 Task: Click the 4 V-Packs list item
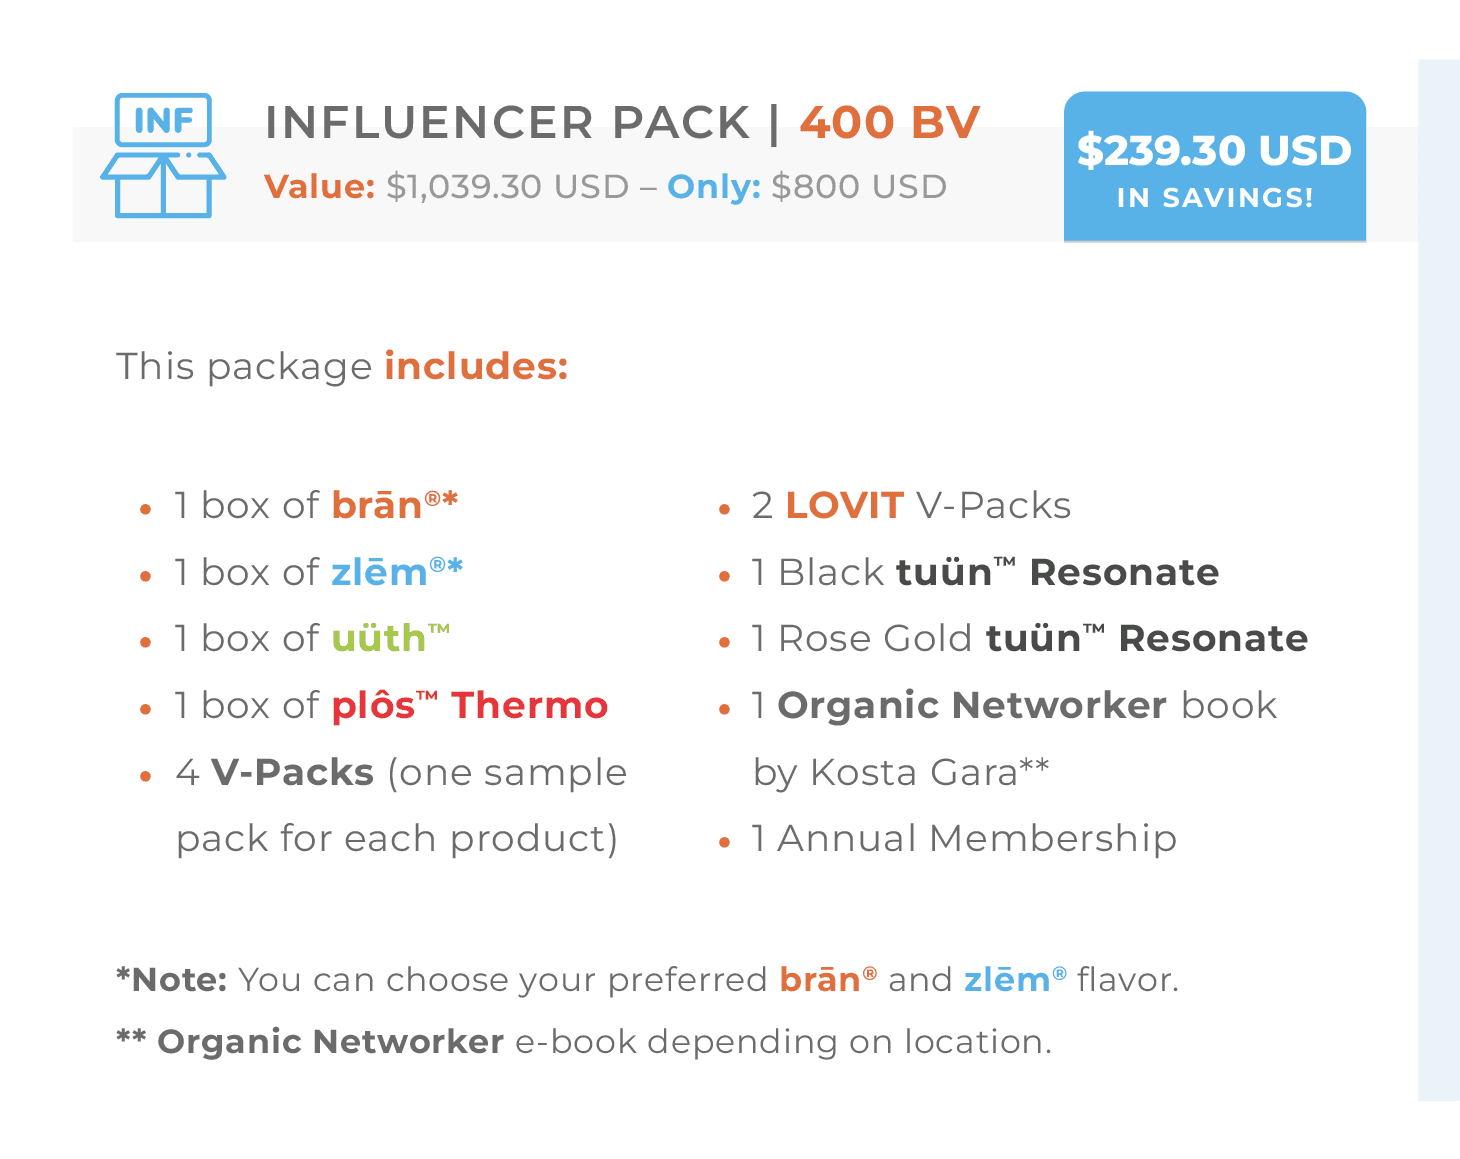401,805
